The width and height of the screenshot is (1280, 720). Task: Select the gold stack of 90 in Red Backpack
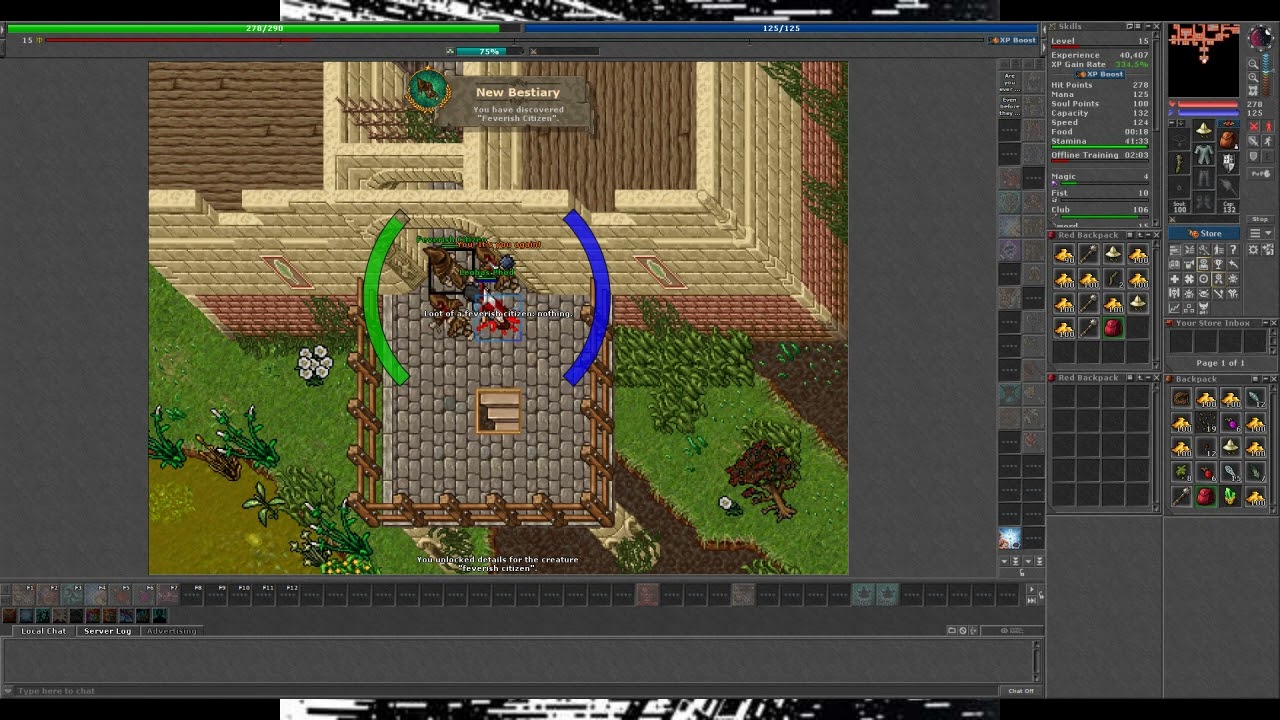(x=1064, y=256)
